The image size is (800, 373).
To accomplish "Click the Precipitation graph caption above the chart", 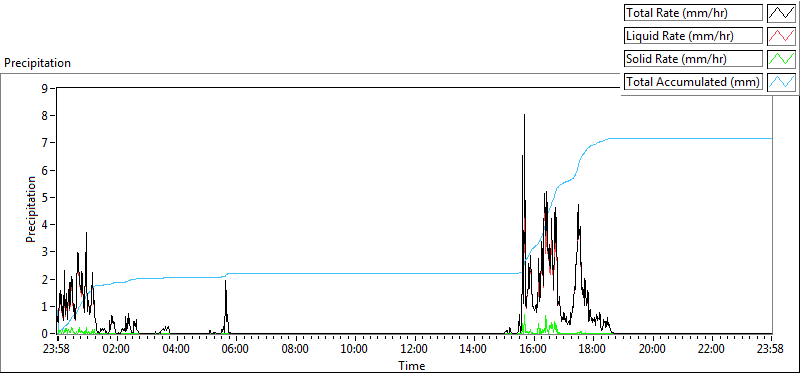I will 37,63.
